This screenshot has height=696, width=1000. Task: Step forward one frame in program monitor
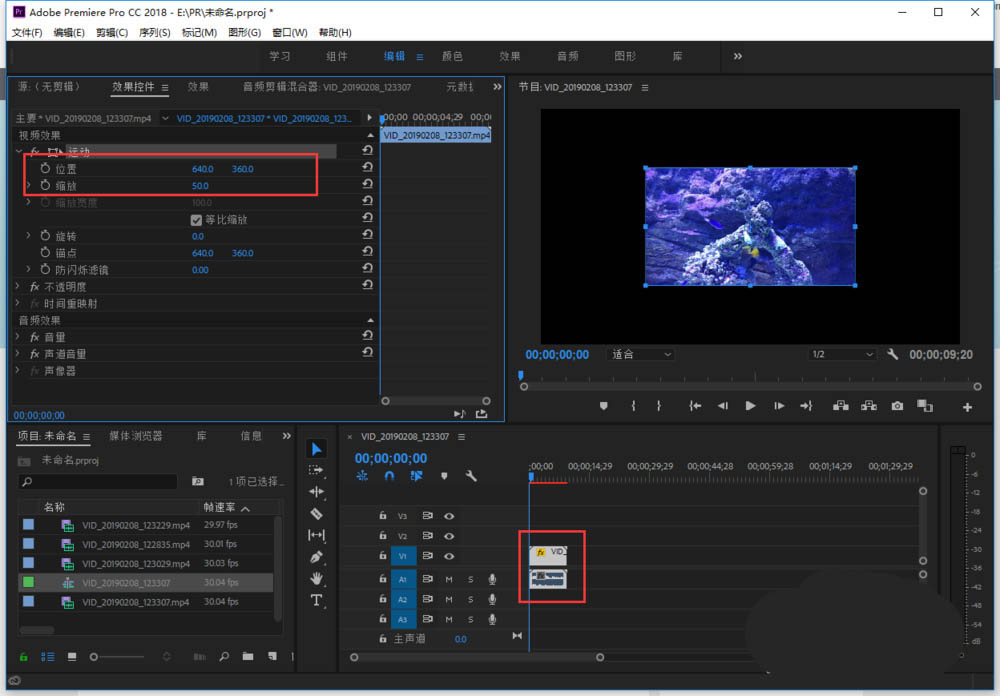point(779,406)
